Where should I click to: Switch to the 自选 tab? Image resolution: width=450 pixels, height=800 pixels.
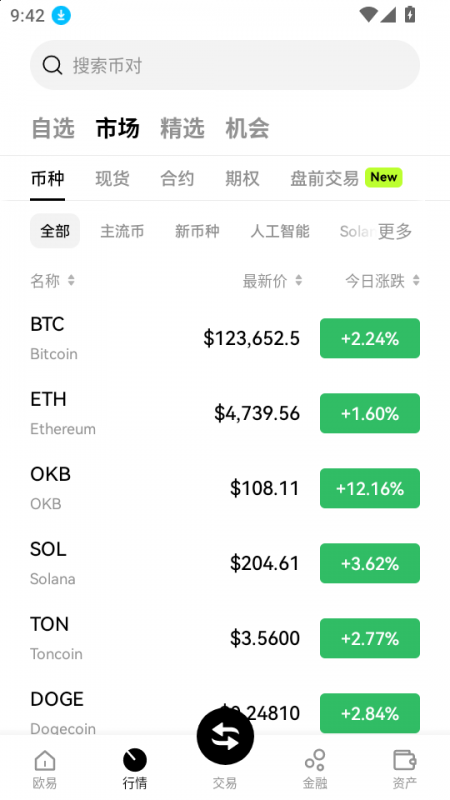pos(53,128)
